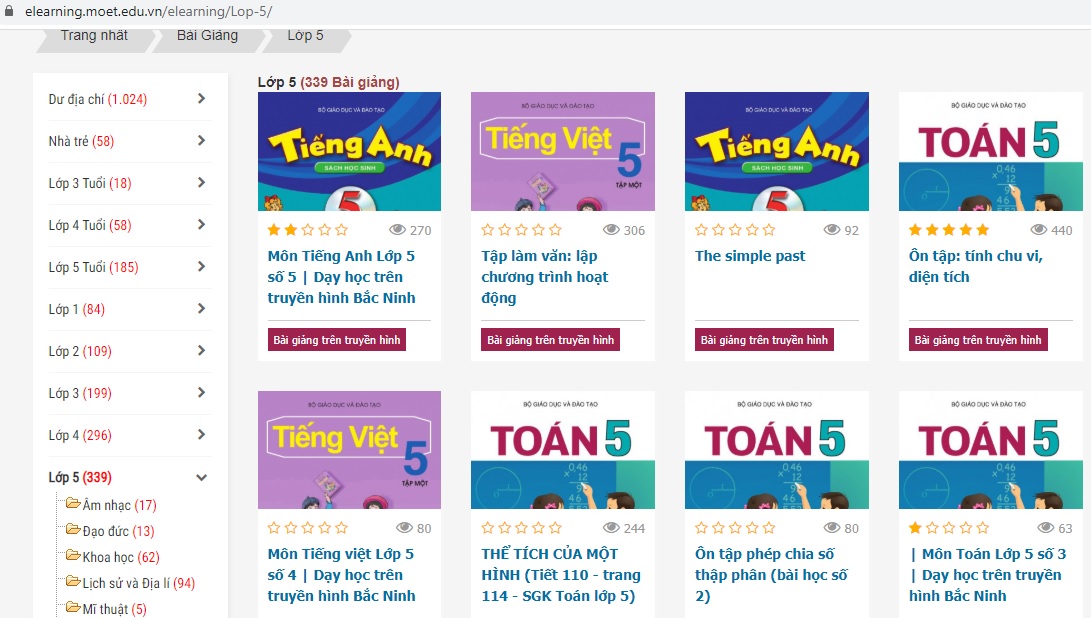Click Toán 5 cover of THỂ TÍCH CỦA MỘT HÌNH
The image size is (1091, 618).
coord(563,450)
